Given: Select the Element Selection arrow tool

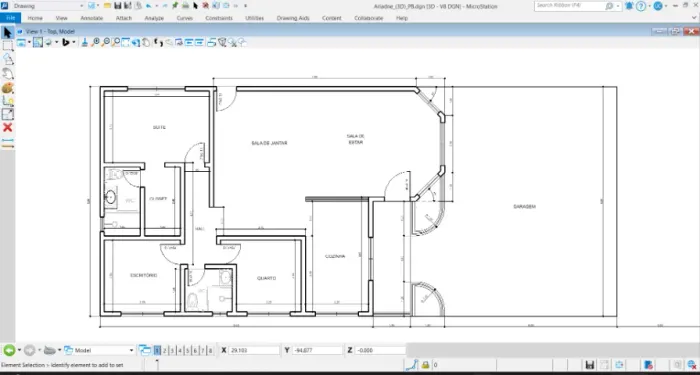Looking at the screenshot, I should [x=8, y=32].
